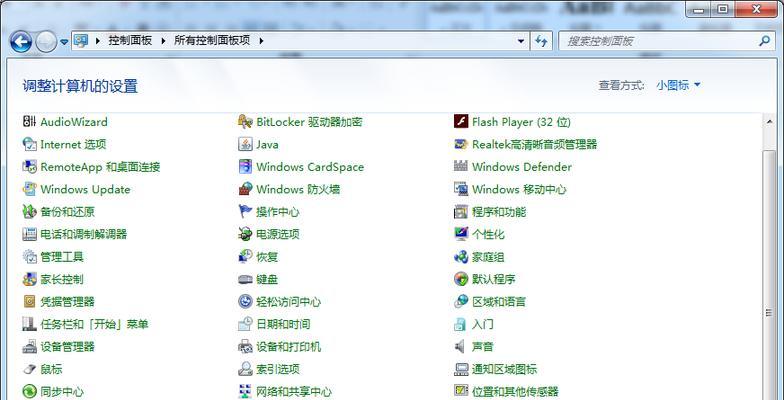Open the 设备管理器 link
Image resolution: width=784 pixels, height=400 pixels.
[x=68, y=346]
